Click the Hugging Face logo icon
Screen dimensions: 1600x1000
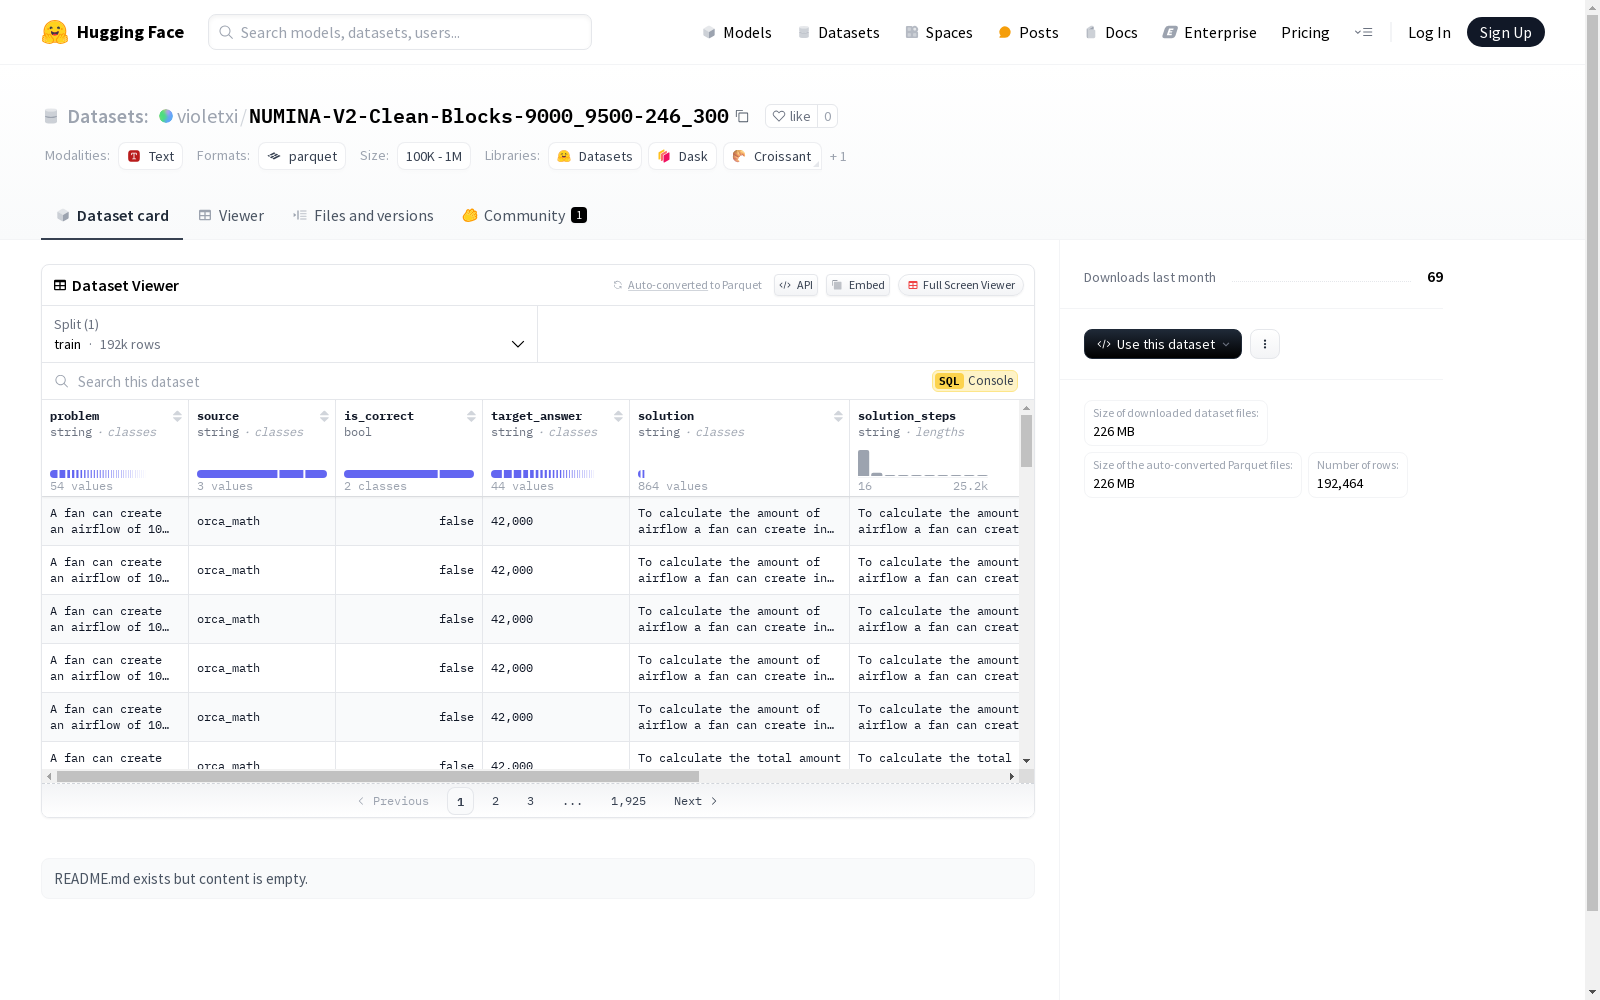pos(55,32)
